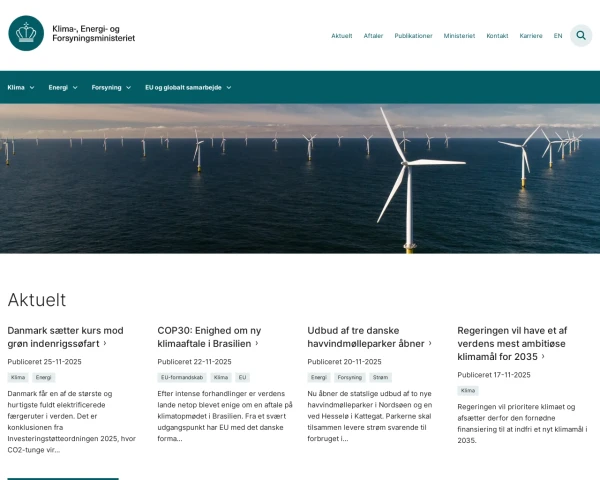Navigate to Ministeriet section
600x480 pixels.
click(459, 36)
